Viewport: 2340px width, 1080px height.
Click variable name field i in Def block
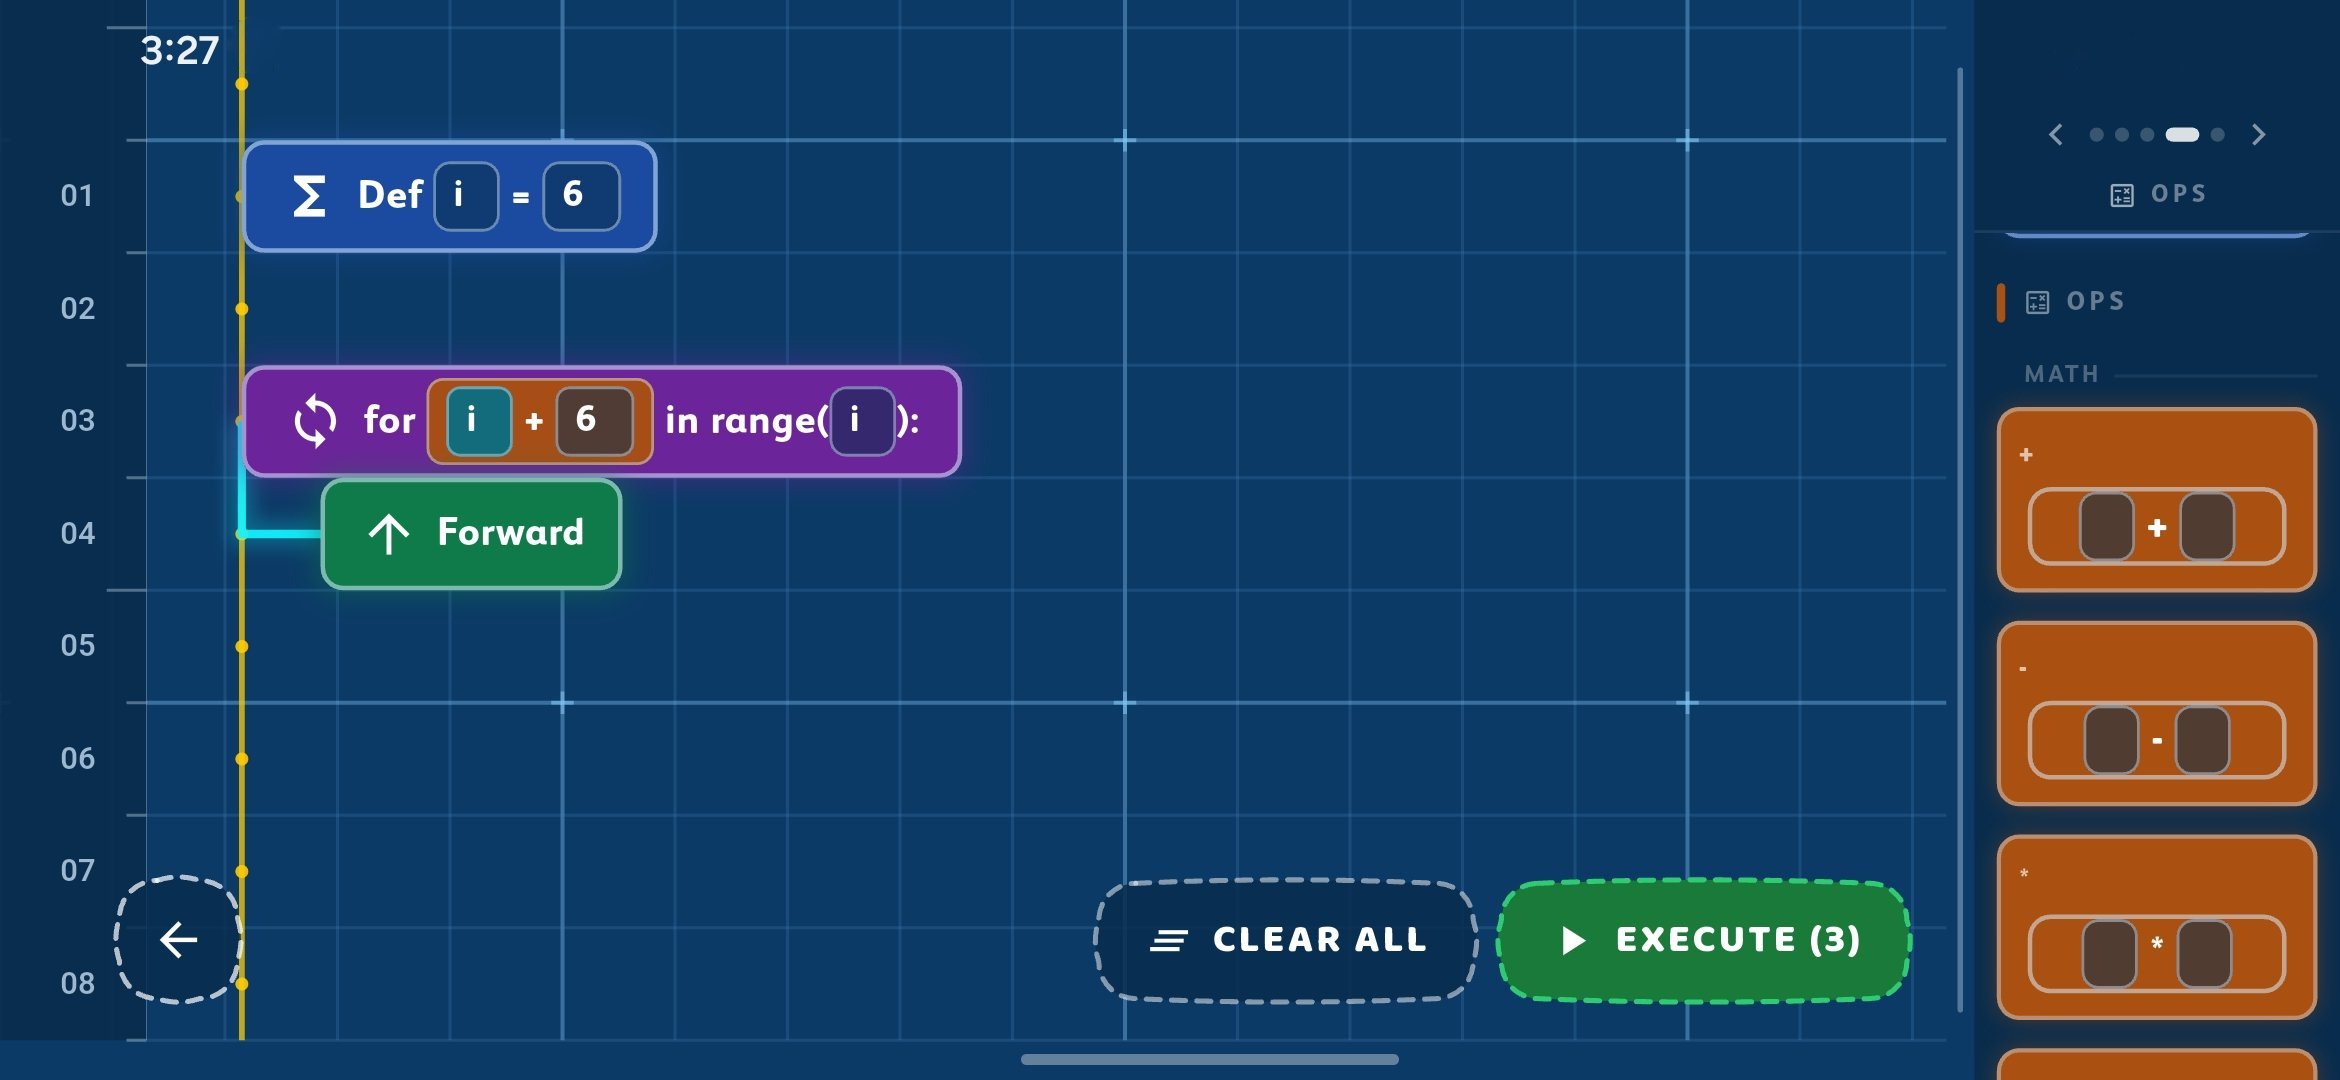(466, 196)
